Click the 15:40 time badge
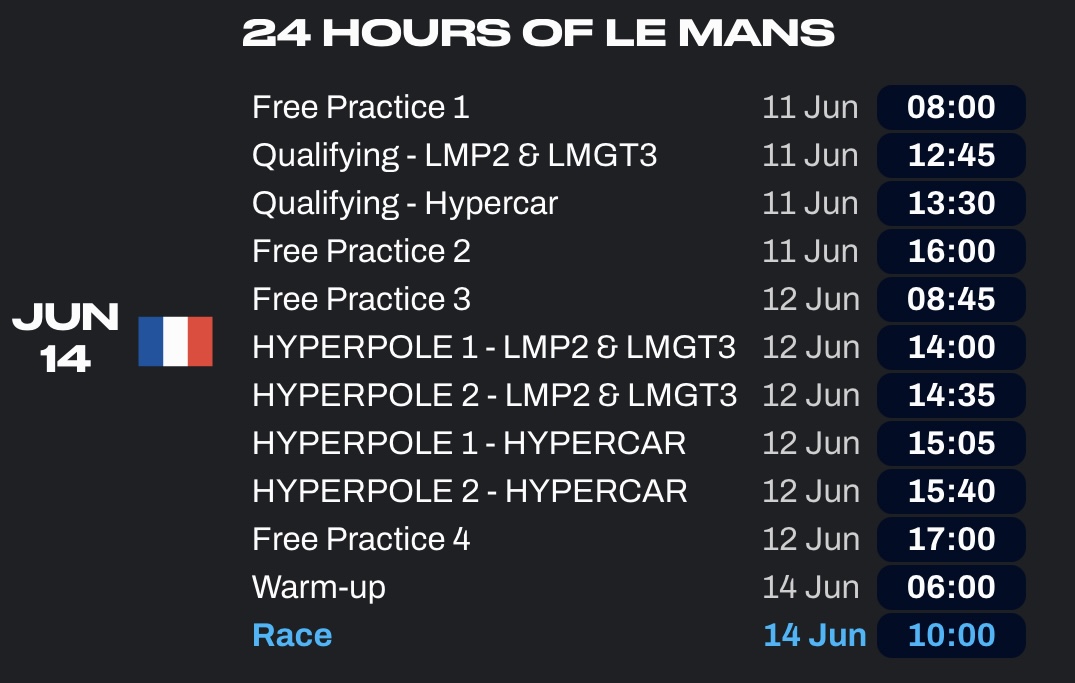The height and width of the screenshot is (683, 1075). [x=951, y=491]
